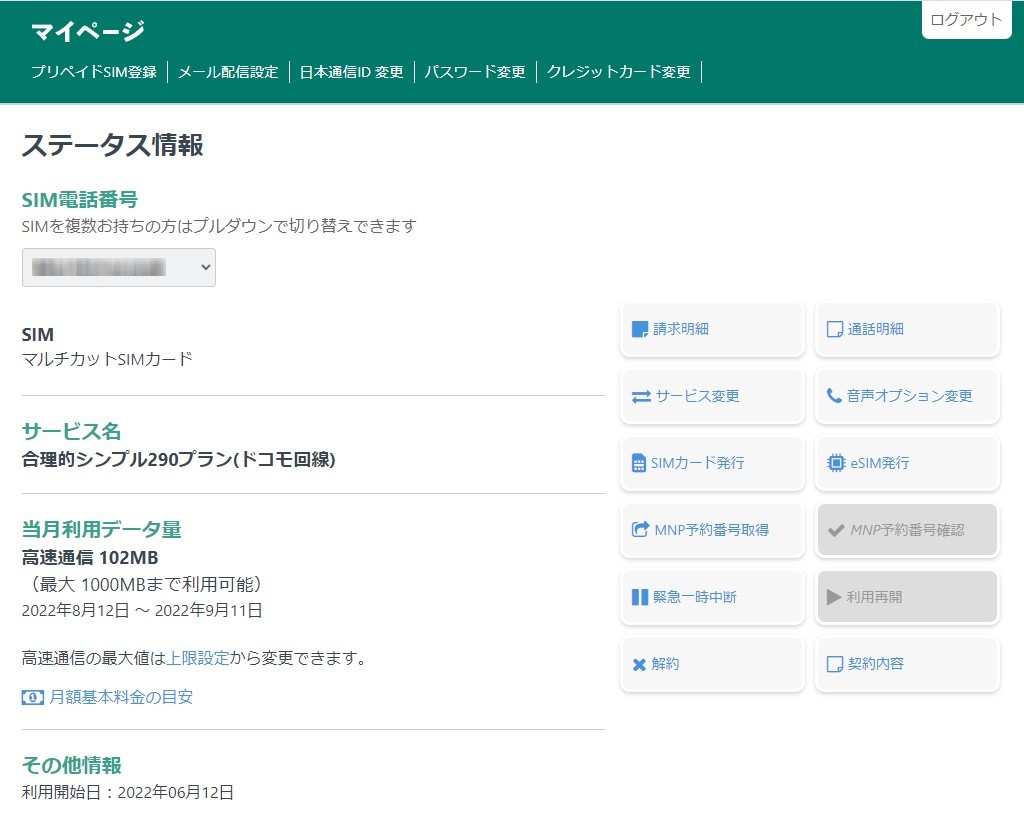Click the phone icon for 音声オプション変更
This screenshot has width=1024, height=840.
click(x=834, y=396)
